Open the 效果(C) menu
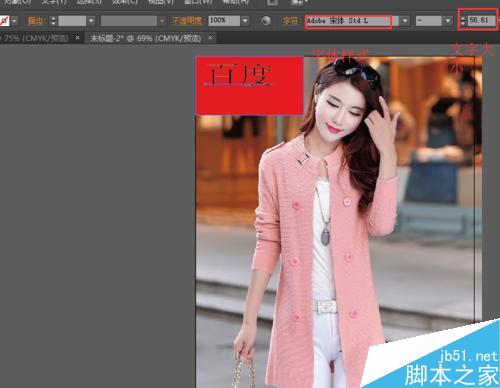Image resolution: width=500 pixels, height=388 pixels. pyautogui.click(x=125, y=2)
